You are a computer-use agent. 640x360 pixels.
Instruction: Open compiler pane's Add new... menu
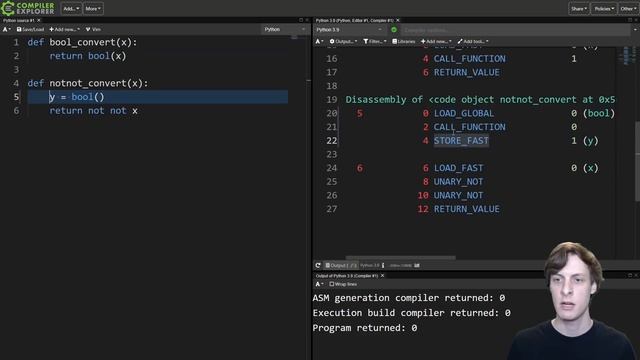point(436,41)
